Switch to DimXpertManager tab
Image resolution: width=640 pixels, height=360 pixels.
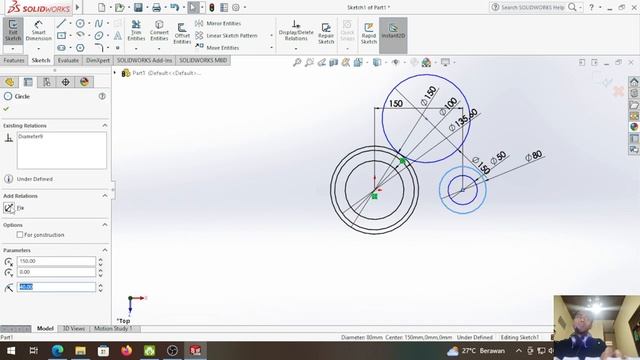[x=65, y=82]
